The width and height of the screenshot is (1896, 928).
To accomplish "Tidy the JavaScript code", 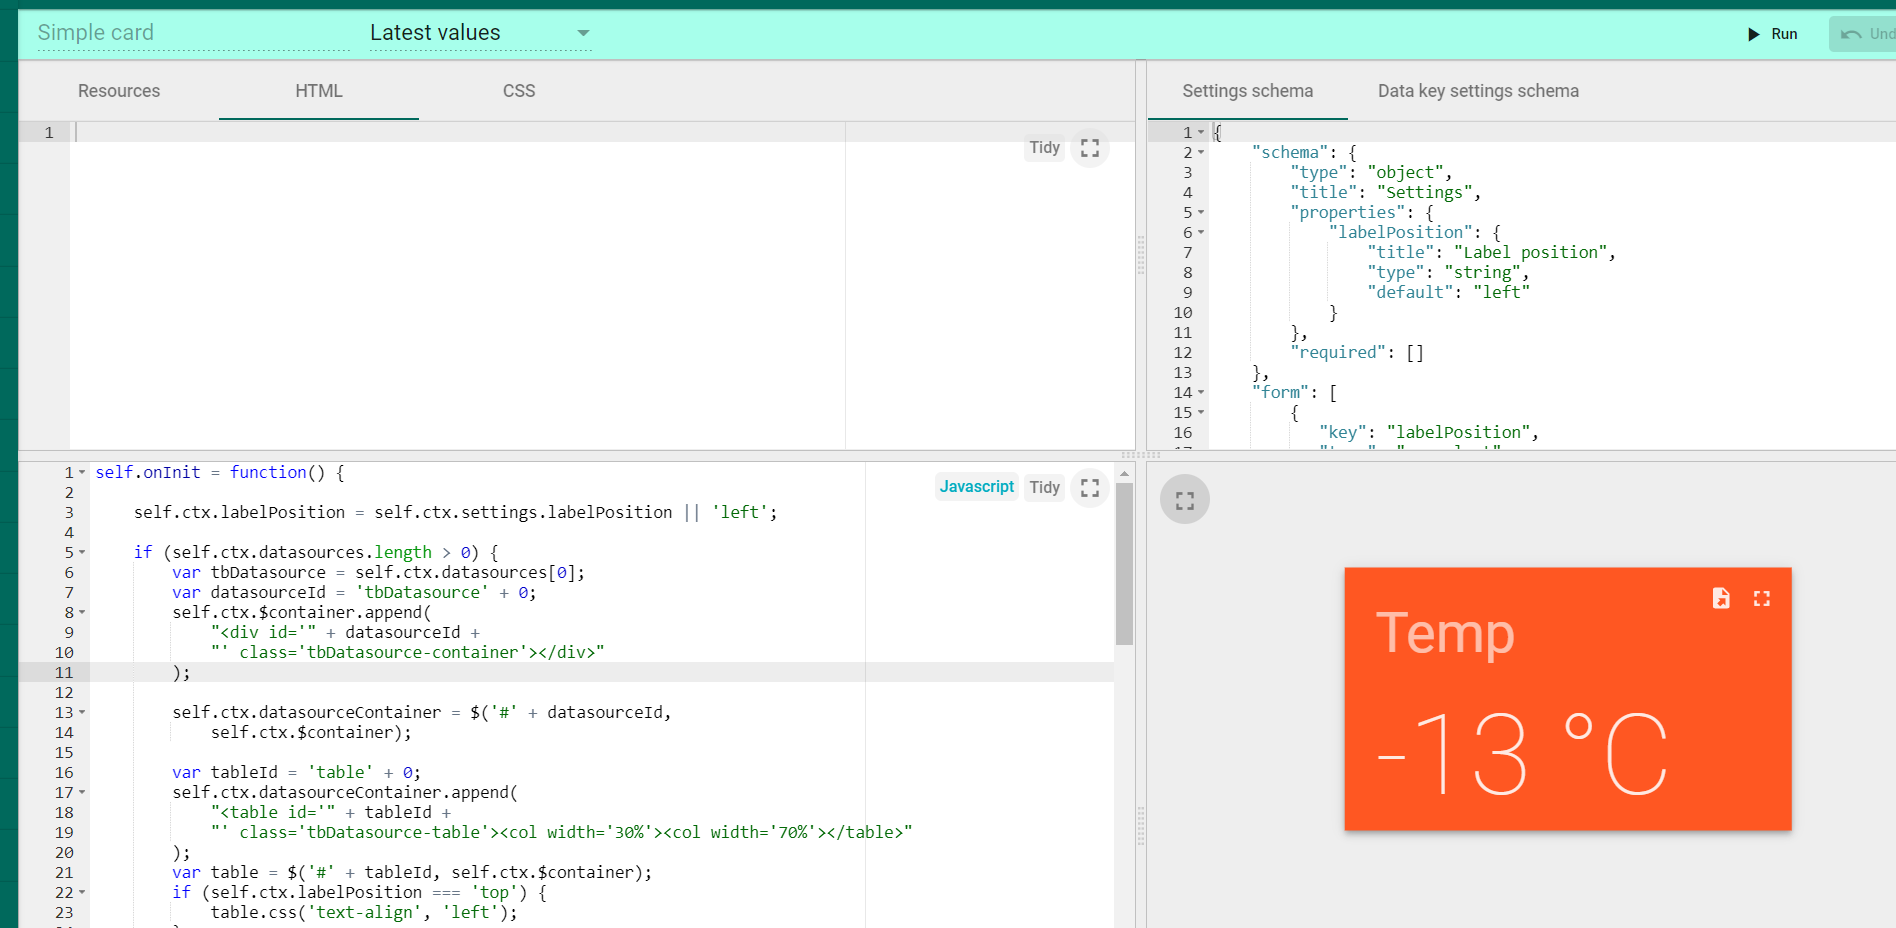I will (x=1044, y=487).
